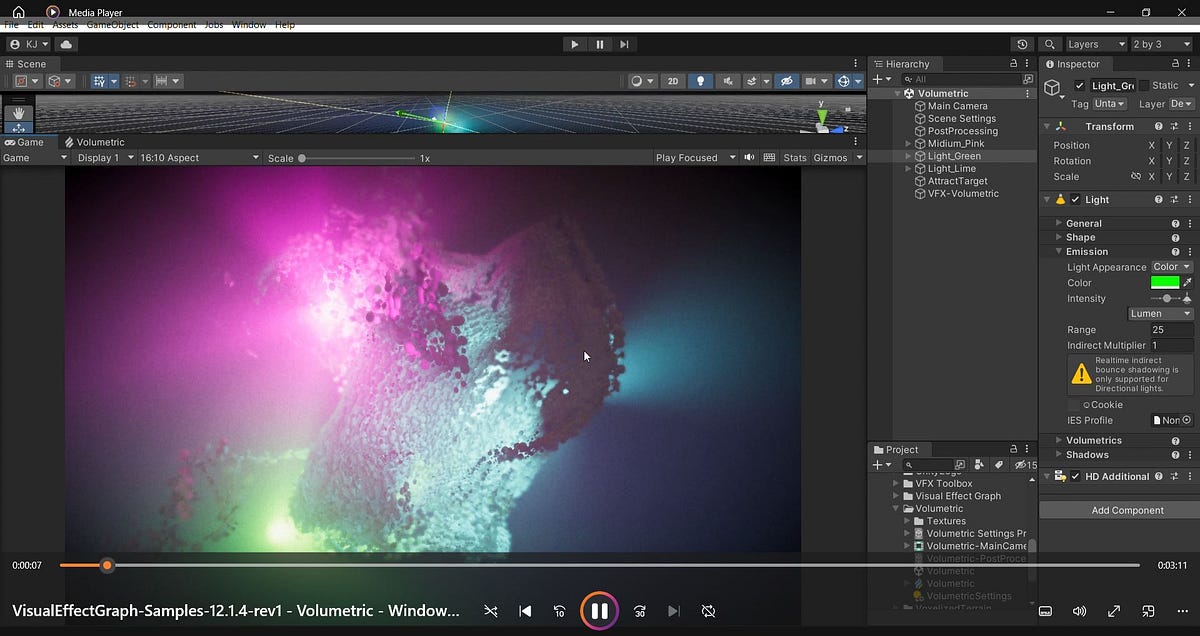Screen dimensions: 1200x636
Task: Toggle scene lighting bulb icon
Action: point(701,81)
